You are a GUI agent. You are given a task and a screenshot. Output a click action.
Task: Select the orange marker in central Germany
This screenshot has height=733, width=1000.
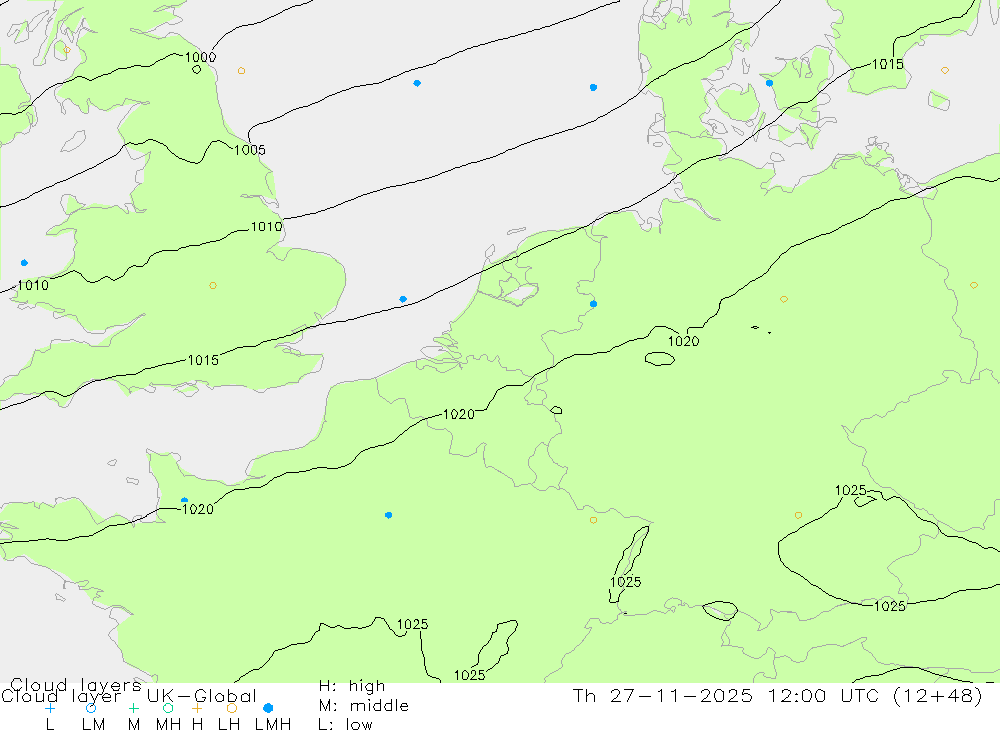[784, 299]
